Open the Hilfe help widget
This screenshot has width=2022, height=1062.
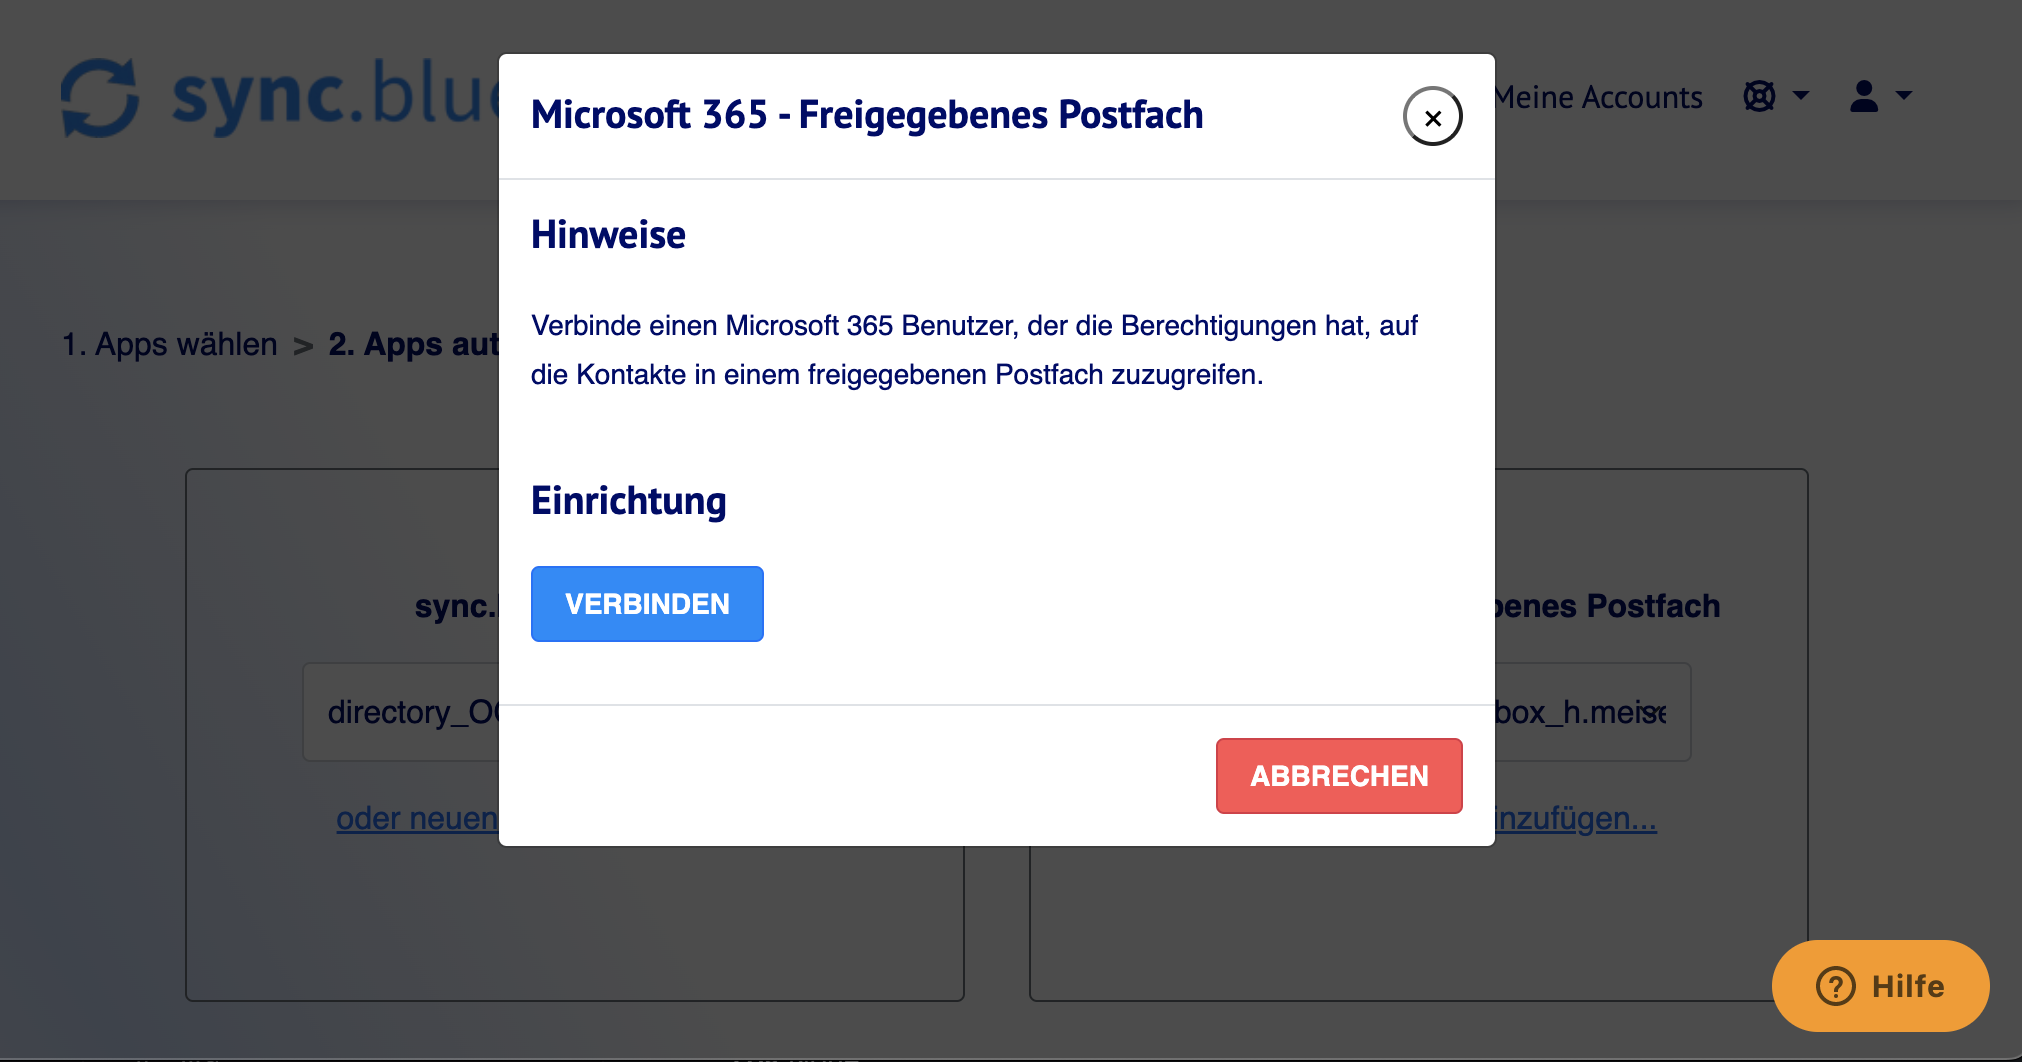click(x=1880, y=986)
